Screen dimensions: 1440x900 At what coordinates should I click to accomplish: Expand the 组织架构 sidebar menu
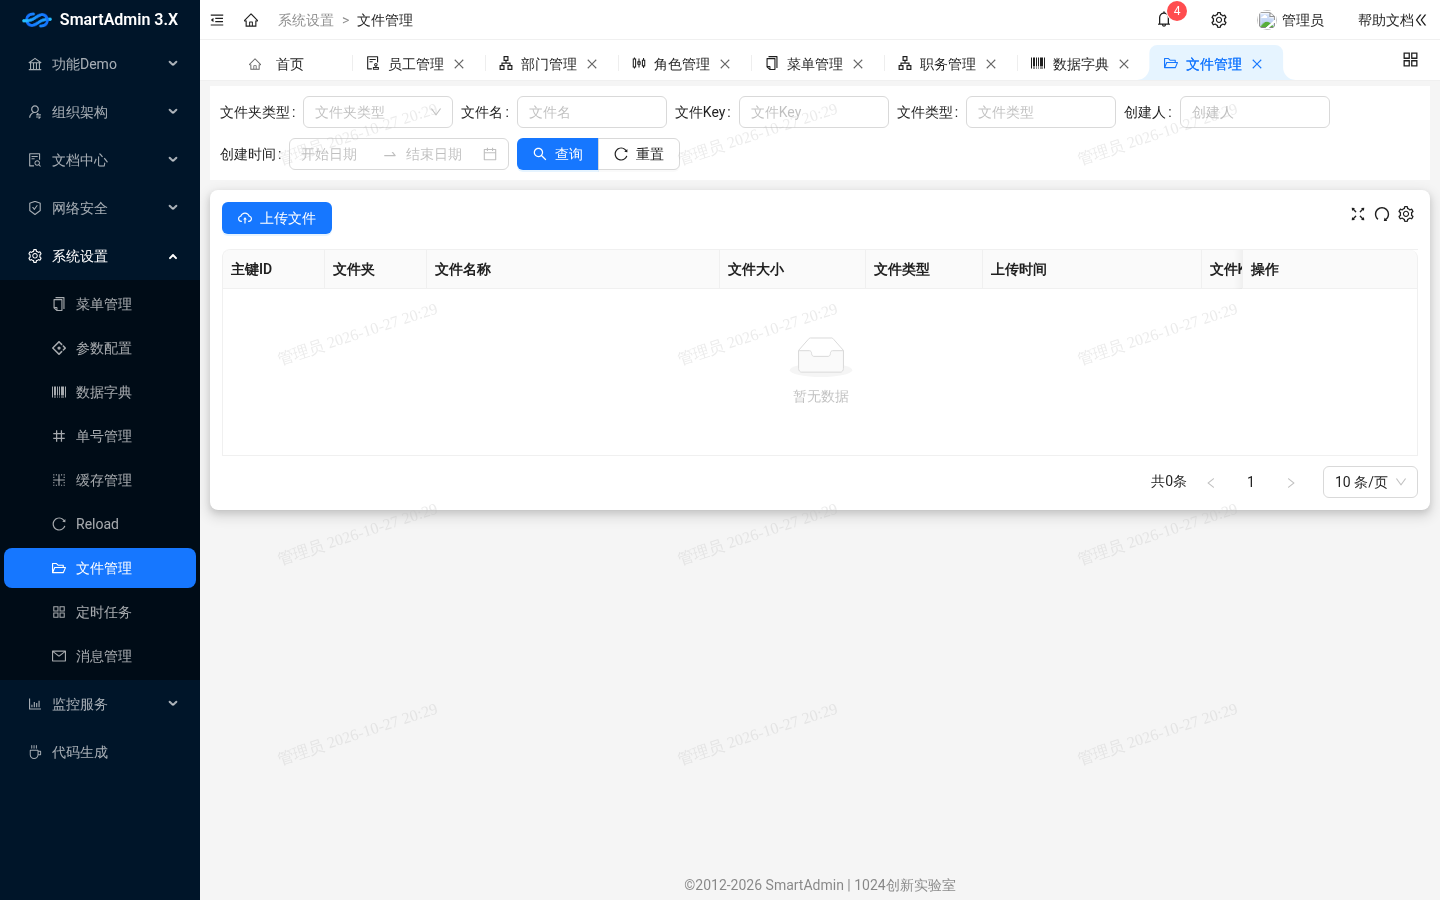(100, 112)
